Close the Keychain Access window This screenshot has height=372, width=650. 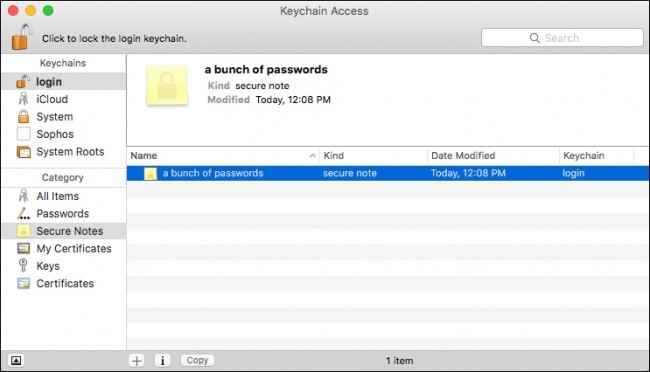(13, 10)
